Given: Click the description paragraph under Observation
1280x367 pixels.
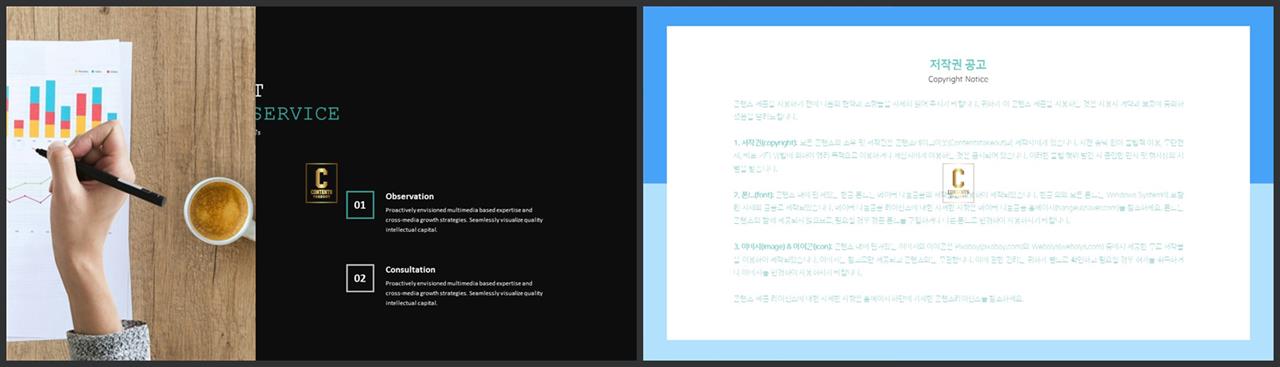Looking at the screenshot, I should 464,220.
